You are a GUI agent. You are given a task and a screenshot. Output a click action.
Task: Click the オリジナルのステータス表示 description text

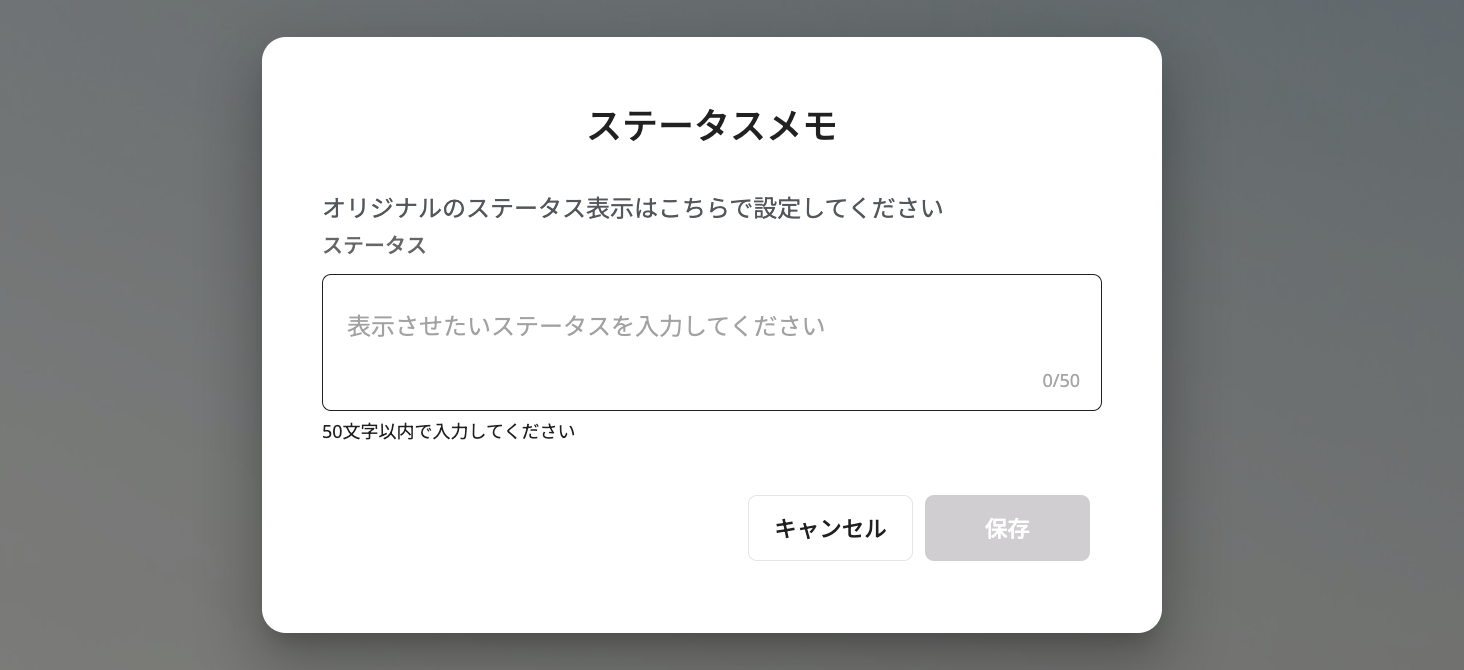633,208
